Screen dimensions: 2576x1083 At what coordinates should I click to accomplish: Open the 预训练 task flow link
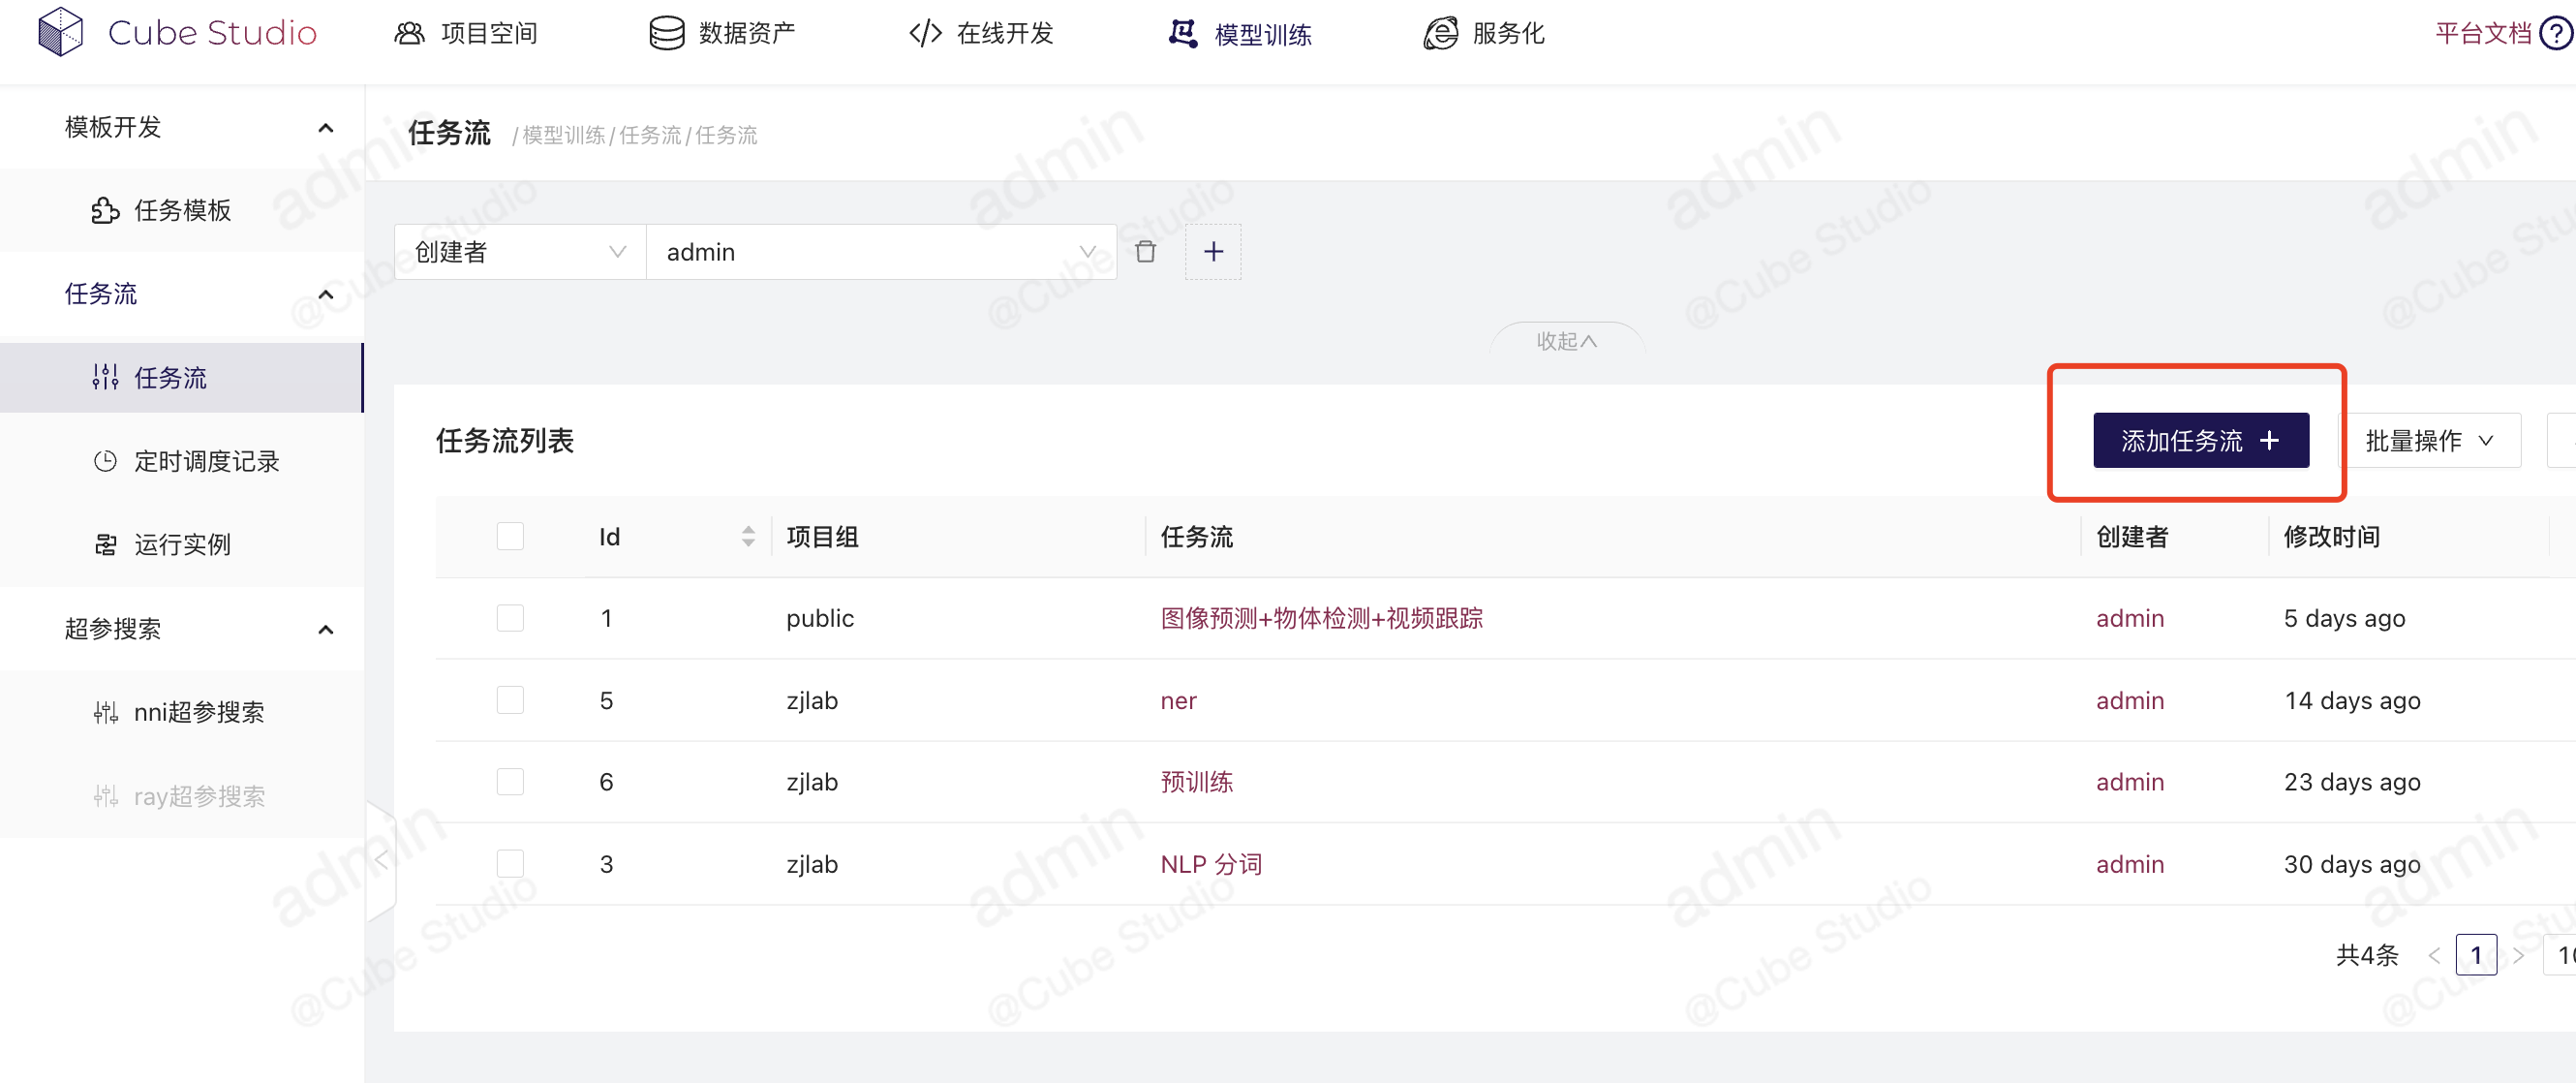pos(1196,782)
